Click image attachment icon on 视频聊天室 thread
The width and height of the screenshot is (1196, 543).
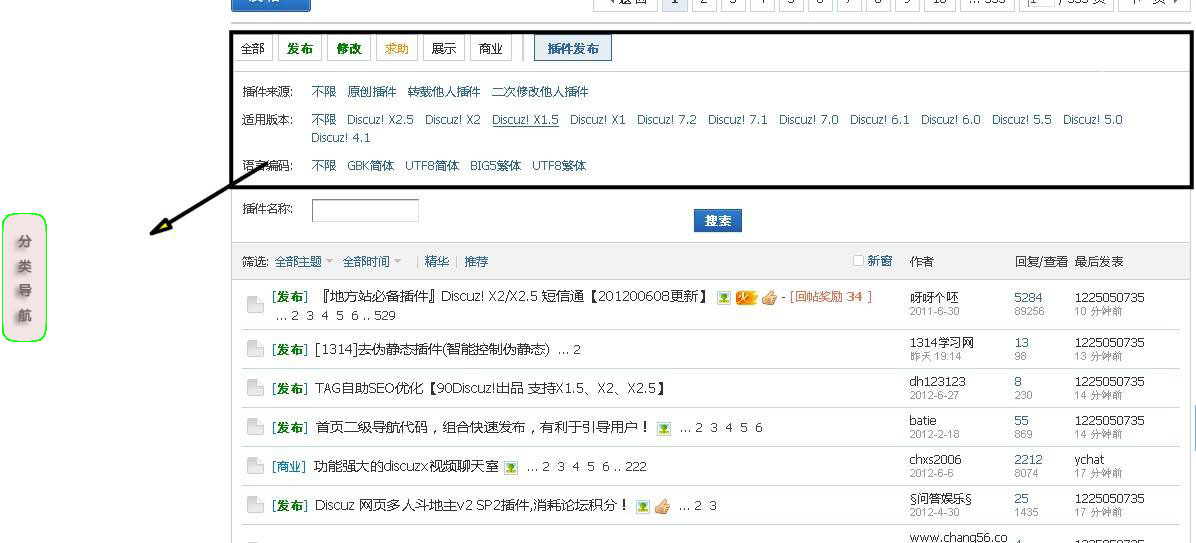(x=510, y=467)
